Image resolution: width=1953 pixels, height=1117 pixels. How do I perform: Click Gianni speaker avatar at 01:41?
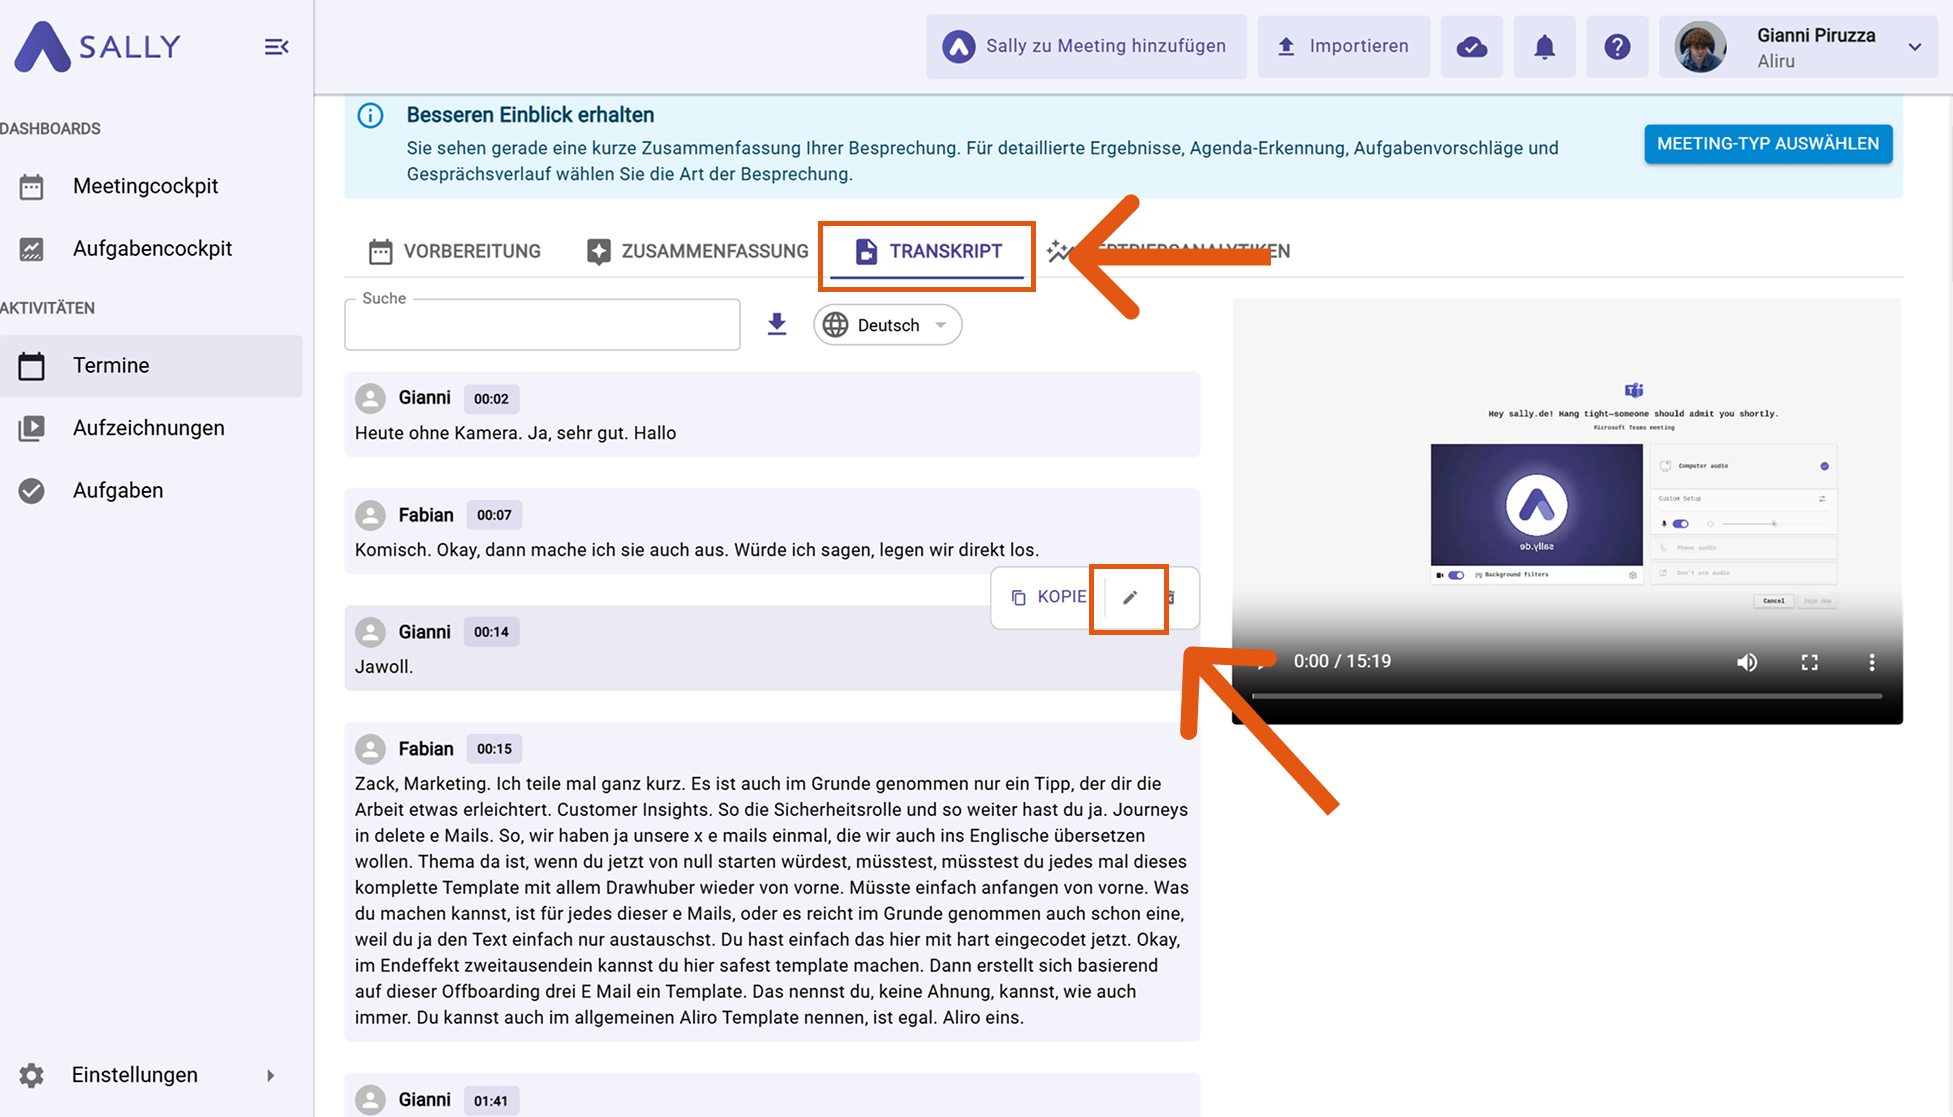pyautogui.click(x=370, y=1100)
